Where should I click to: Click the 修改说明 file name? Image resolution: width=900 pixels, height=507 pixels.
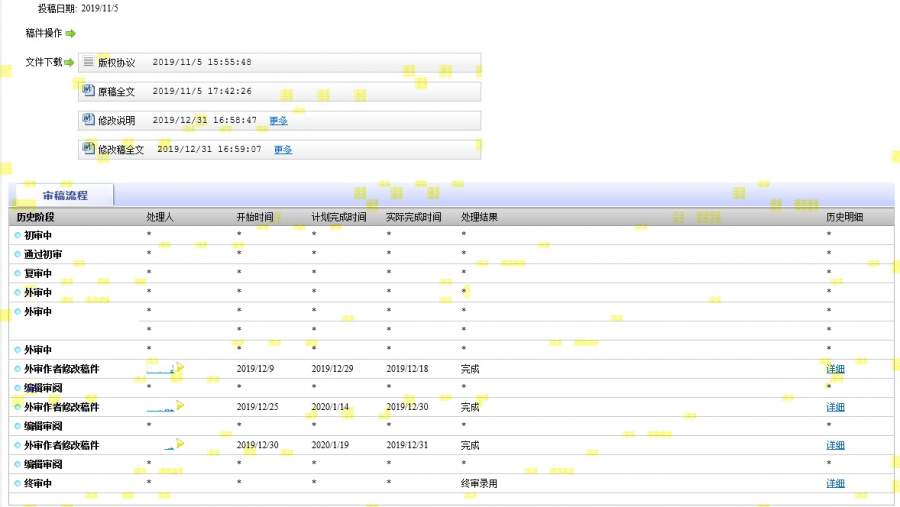(x=117, y=121)
